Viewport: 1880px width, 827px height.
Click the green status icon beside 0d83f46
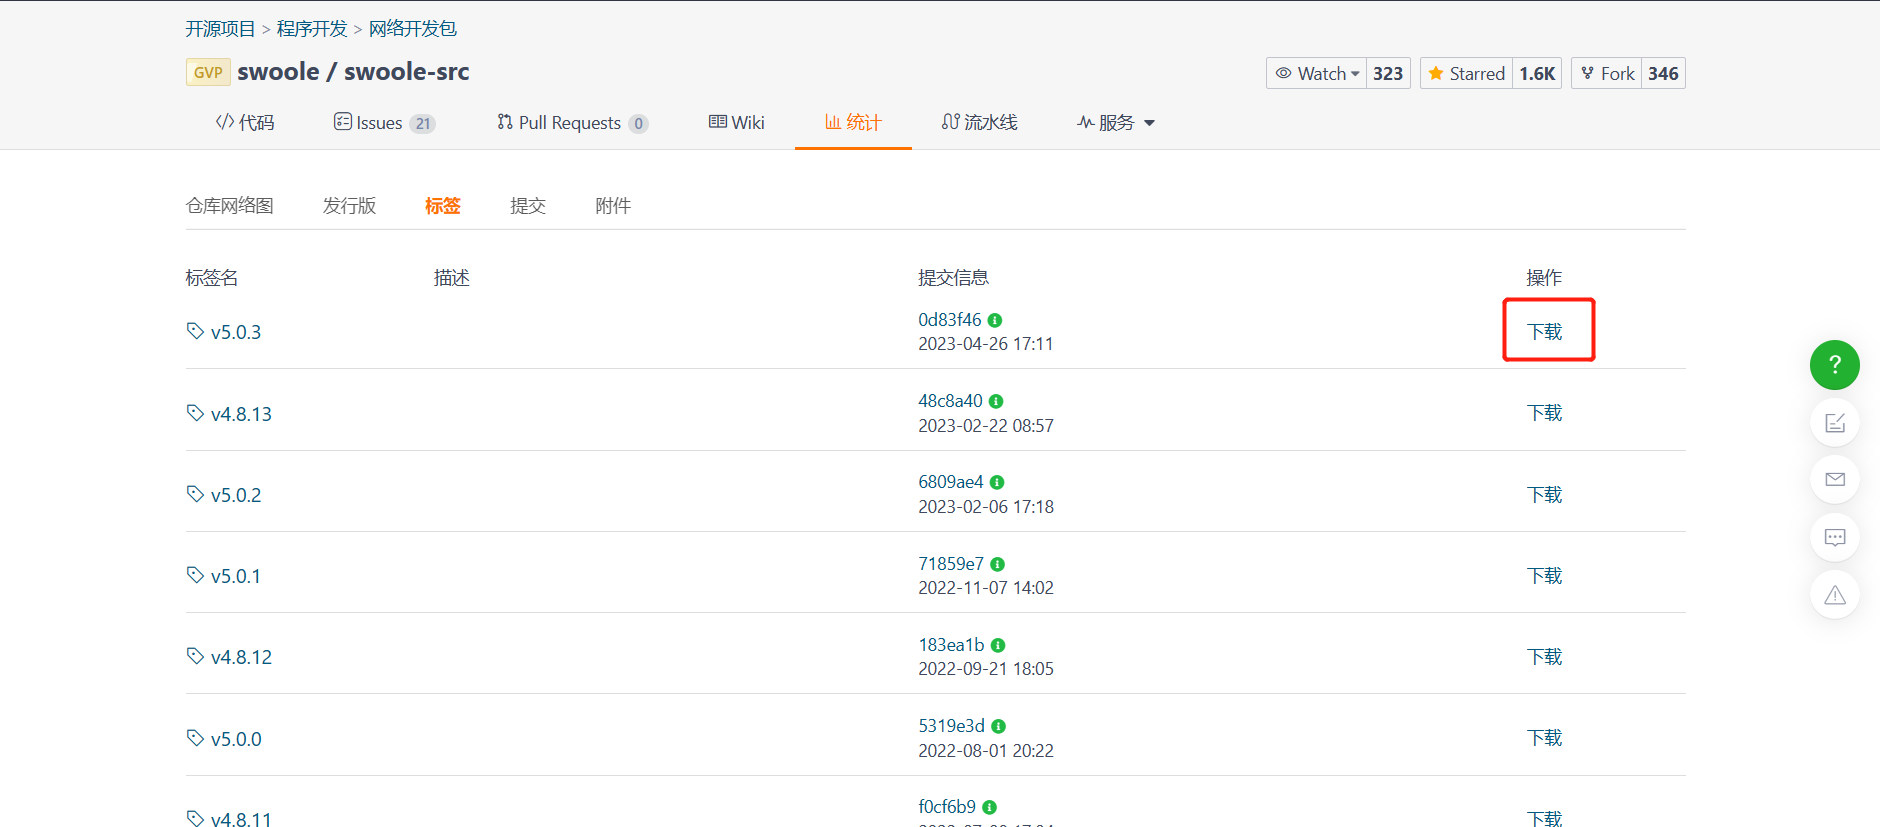click(x=995, y=320)
